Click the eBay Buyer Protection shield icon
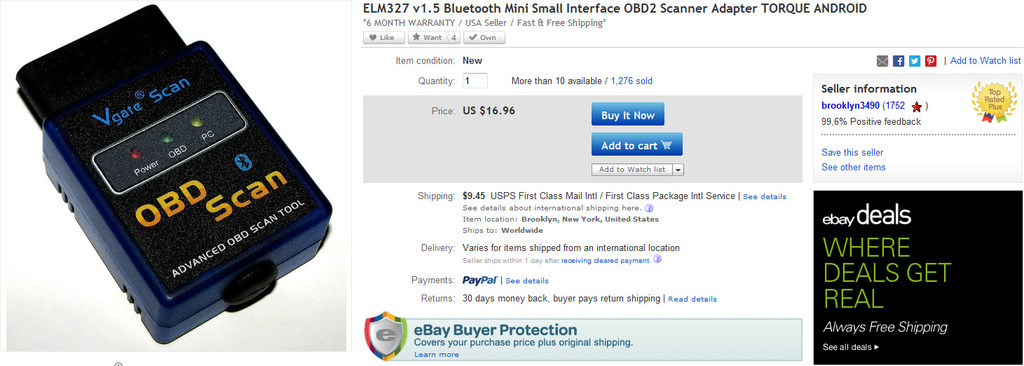The width and height of the screenshot is (1024, 366). [x=386, y=337]
